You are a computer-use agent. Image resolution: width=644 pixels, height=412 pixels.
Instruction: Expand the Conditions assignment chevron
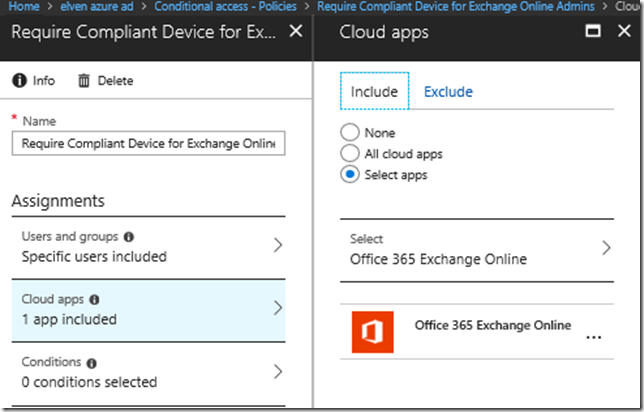coord(278,371)
